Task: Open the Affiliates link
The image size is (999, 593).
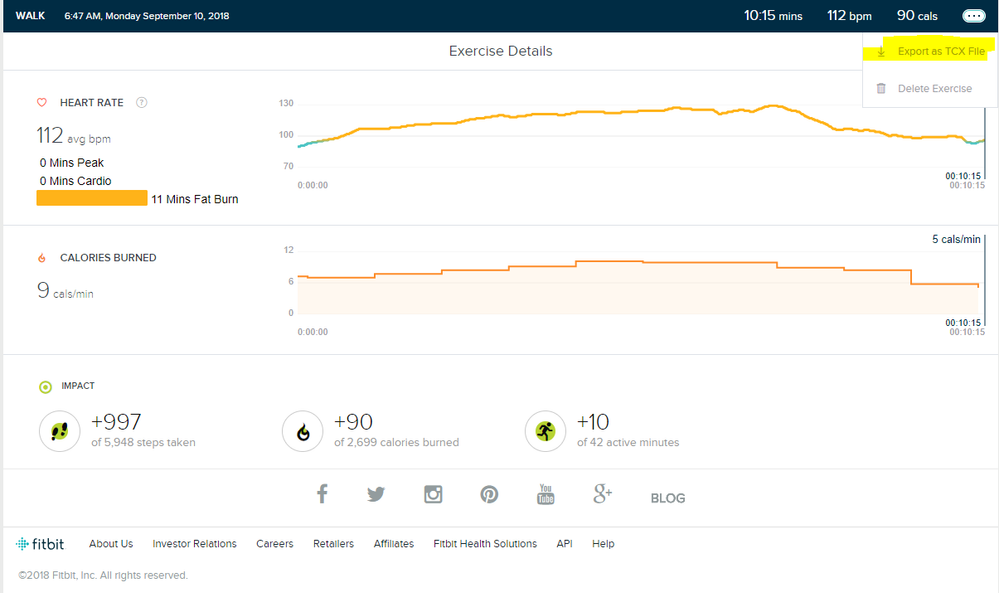Action: coord(394,544)
